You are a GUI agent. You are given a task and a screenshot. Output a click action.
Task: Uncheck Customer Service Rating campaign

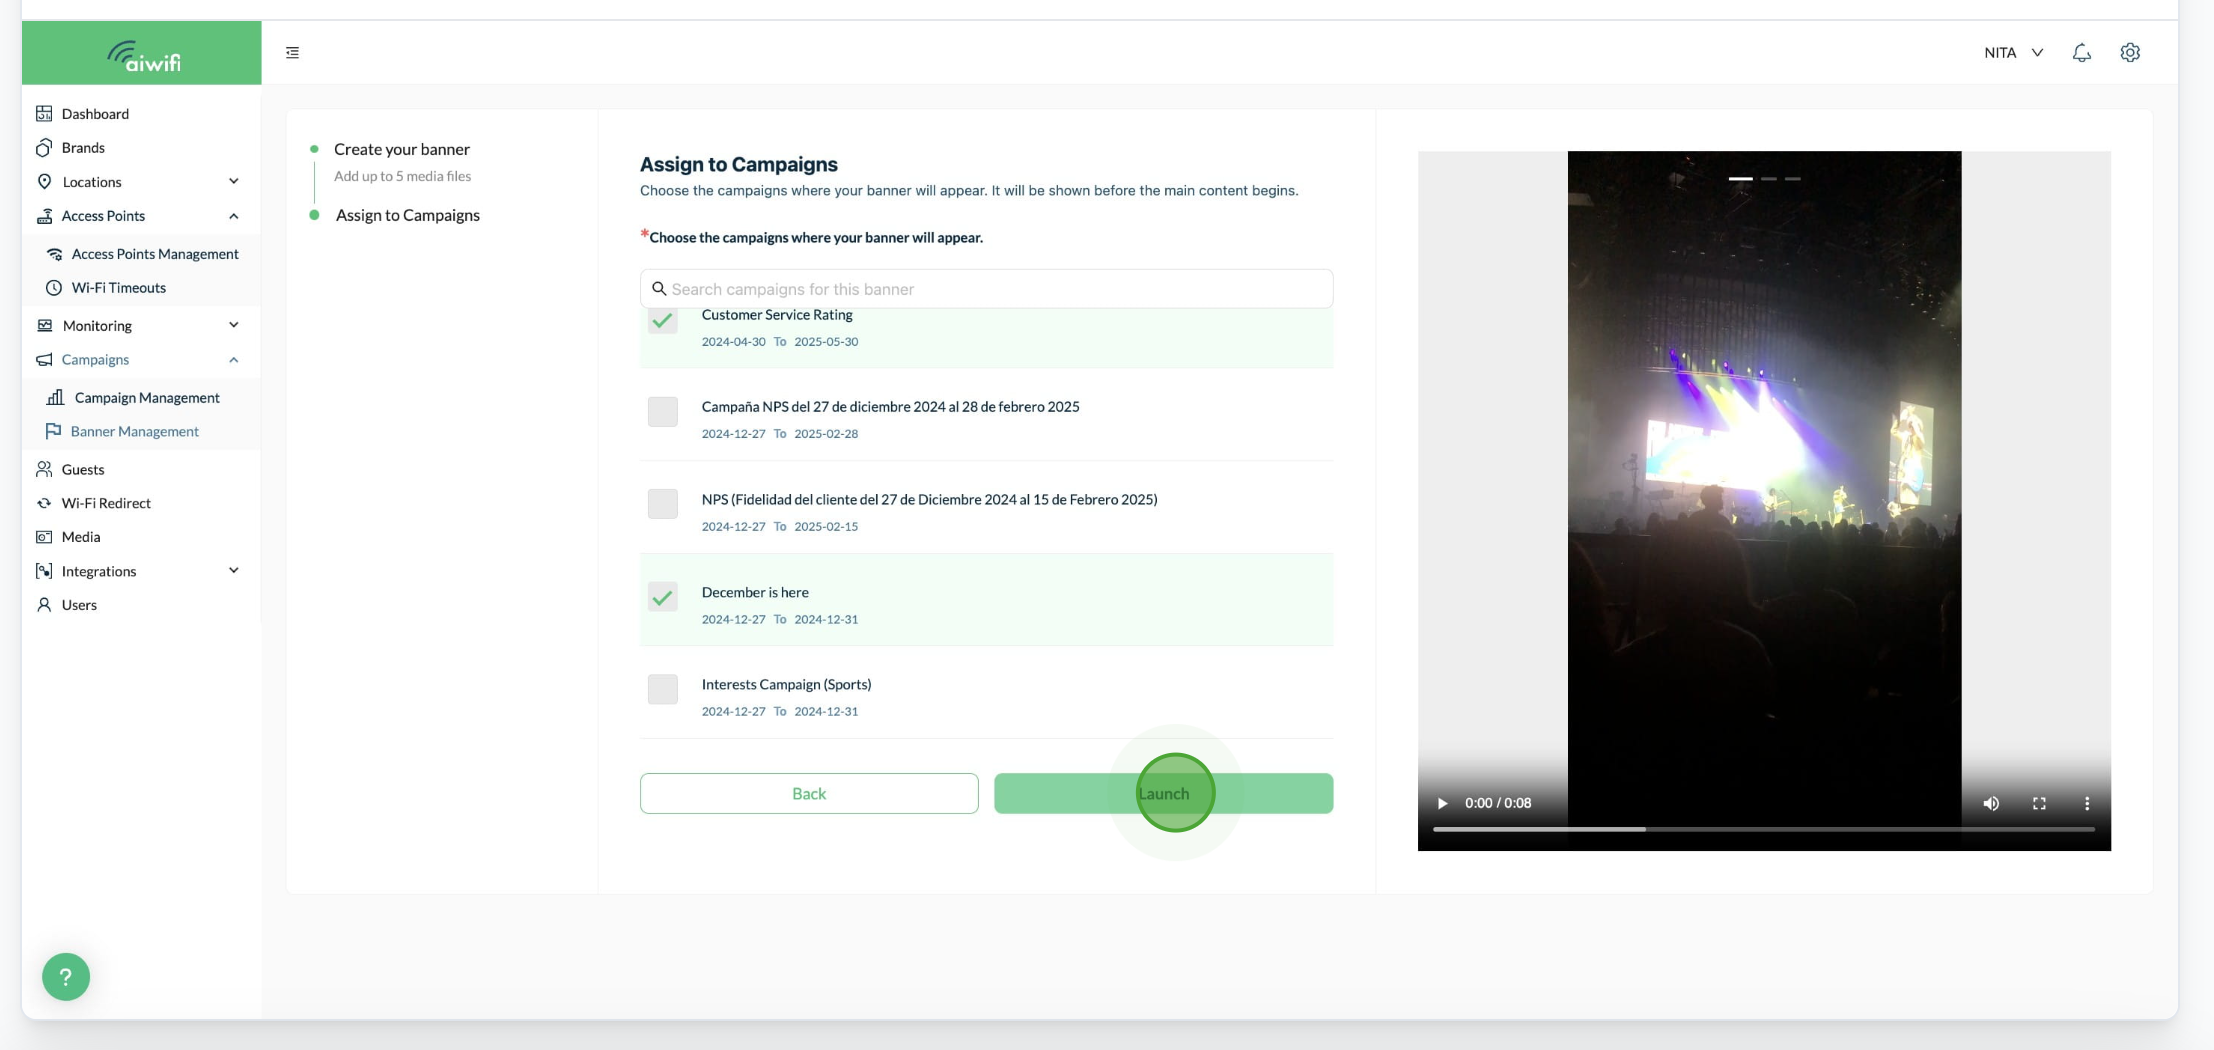[x=662, y=321]
